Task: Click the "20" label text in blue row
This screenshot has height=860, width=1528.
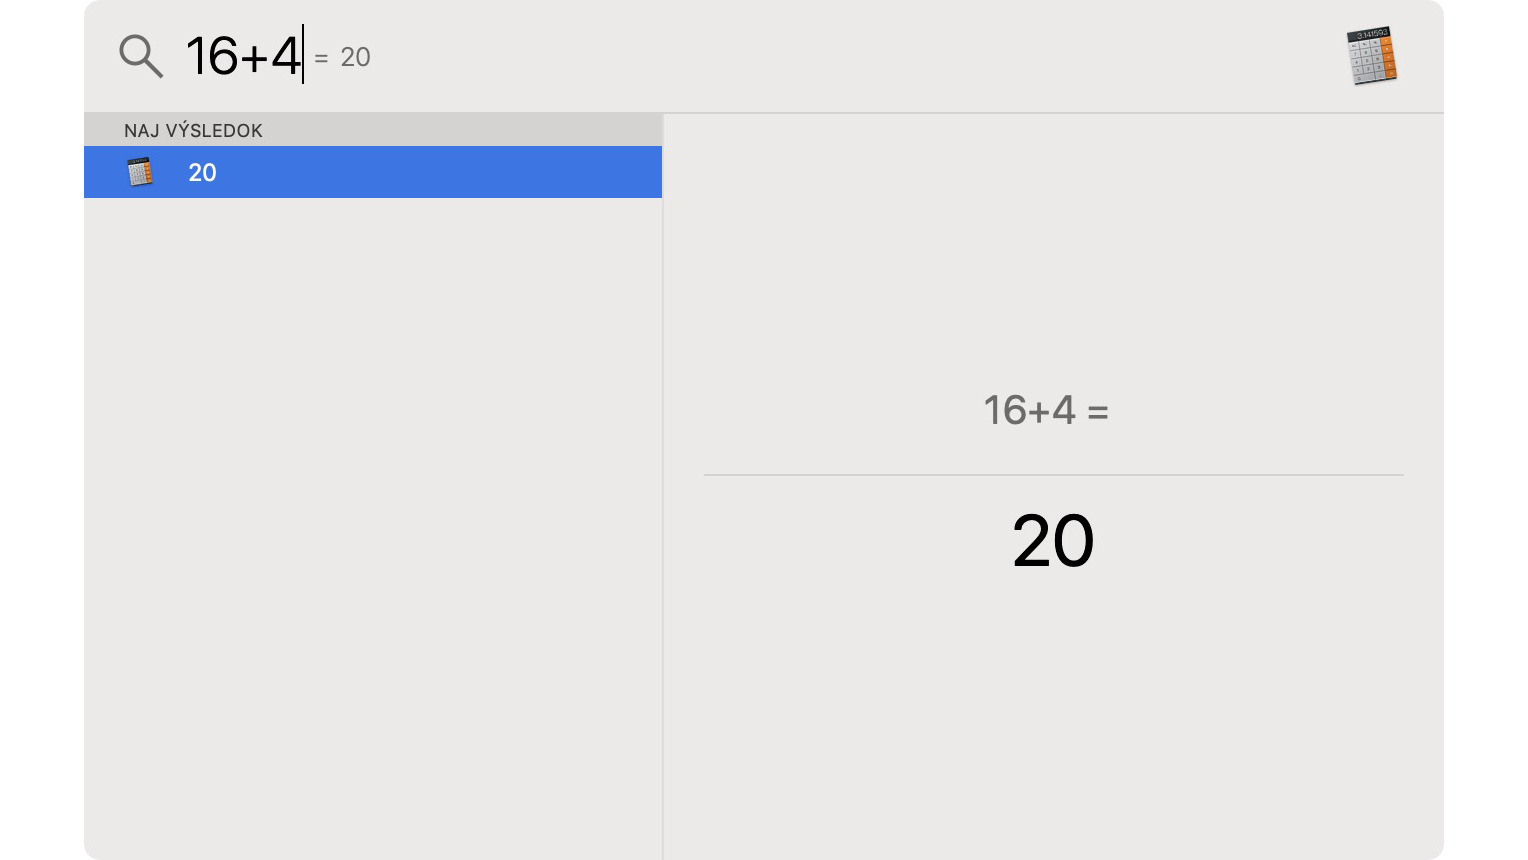Action: point(203,172)
